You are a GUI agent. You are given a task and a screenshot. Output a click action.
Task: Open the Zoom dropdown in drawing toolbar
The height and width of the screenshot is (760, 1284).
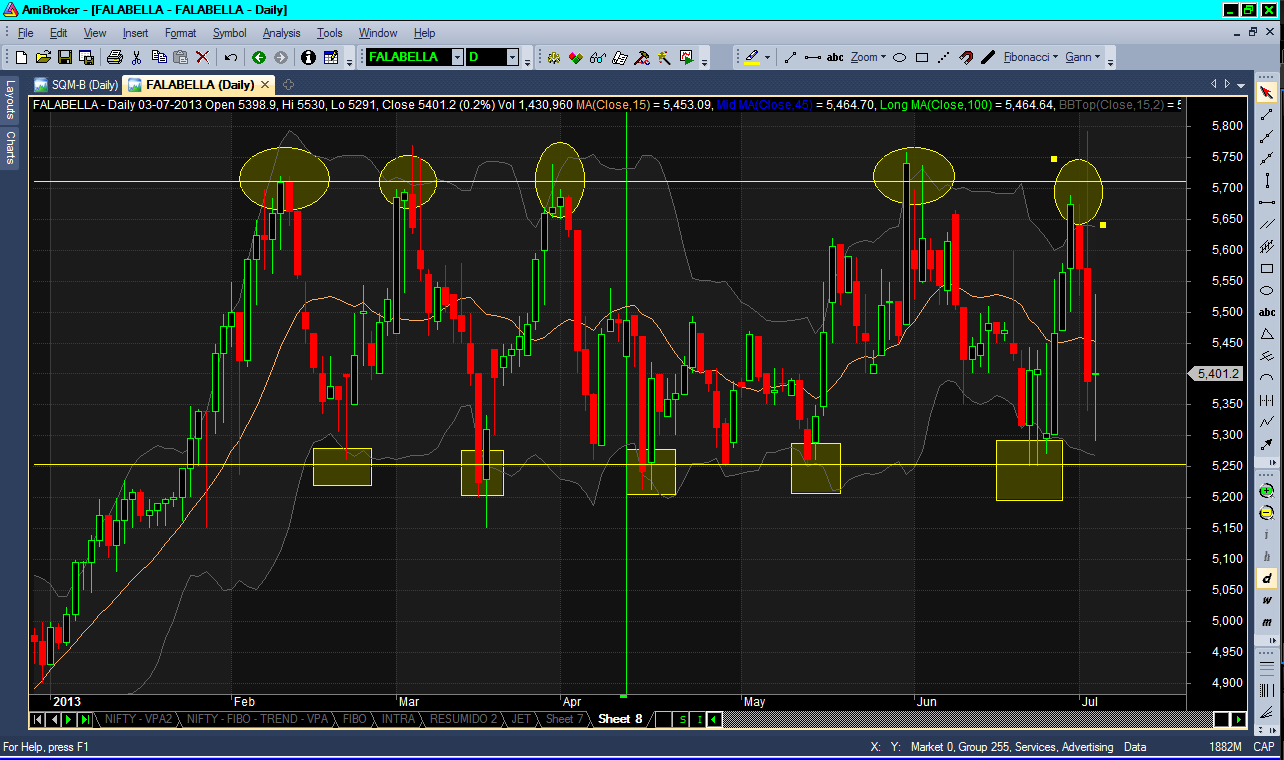pos(868,57)
